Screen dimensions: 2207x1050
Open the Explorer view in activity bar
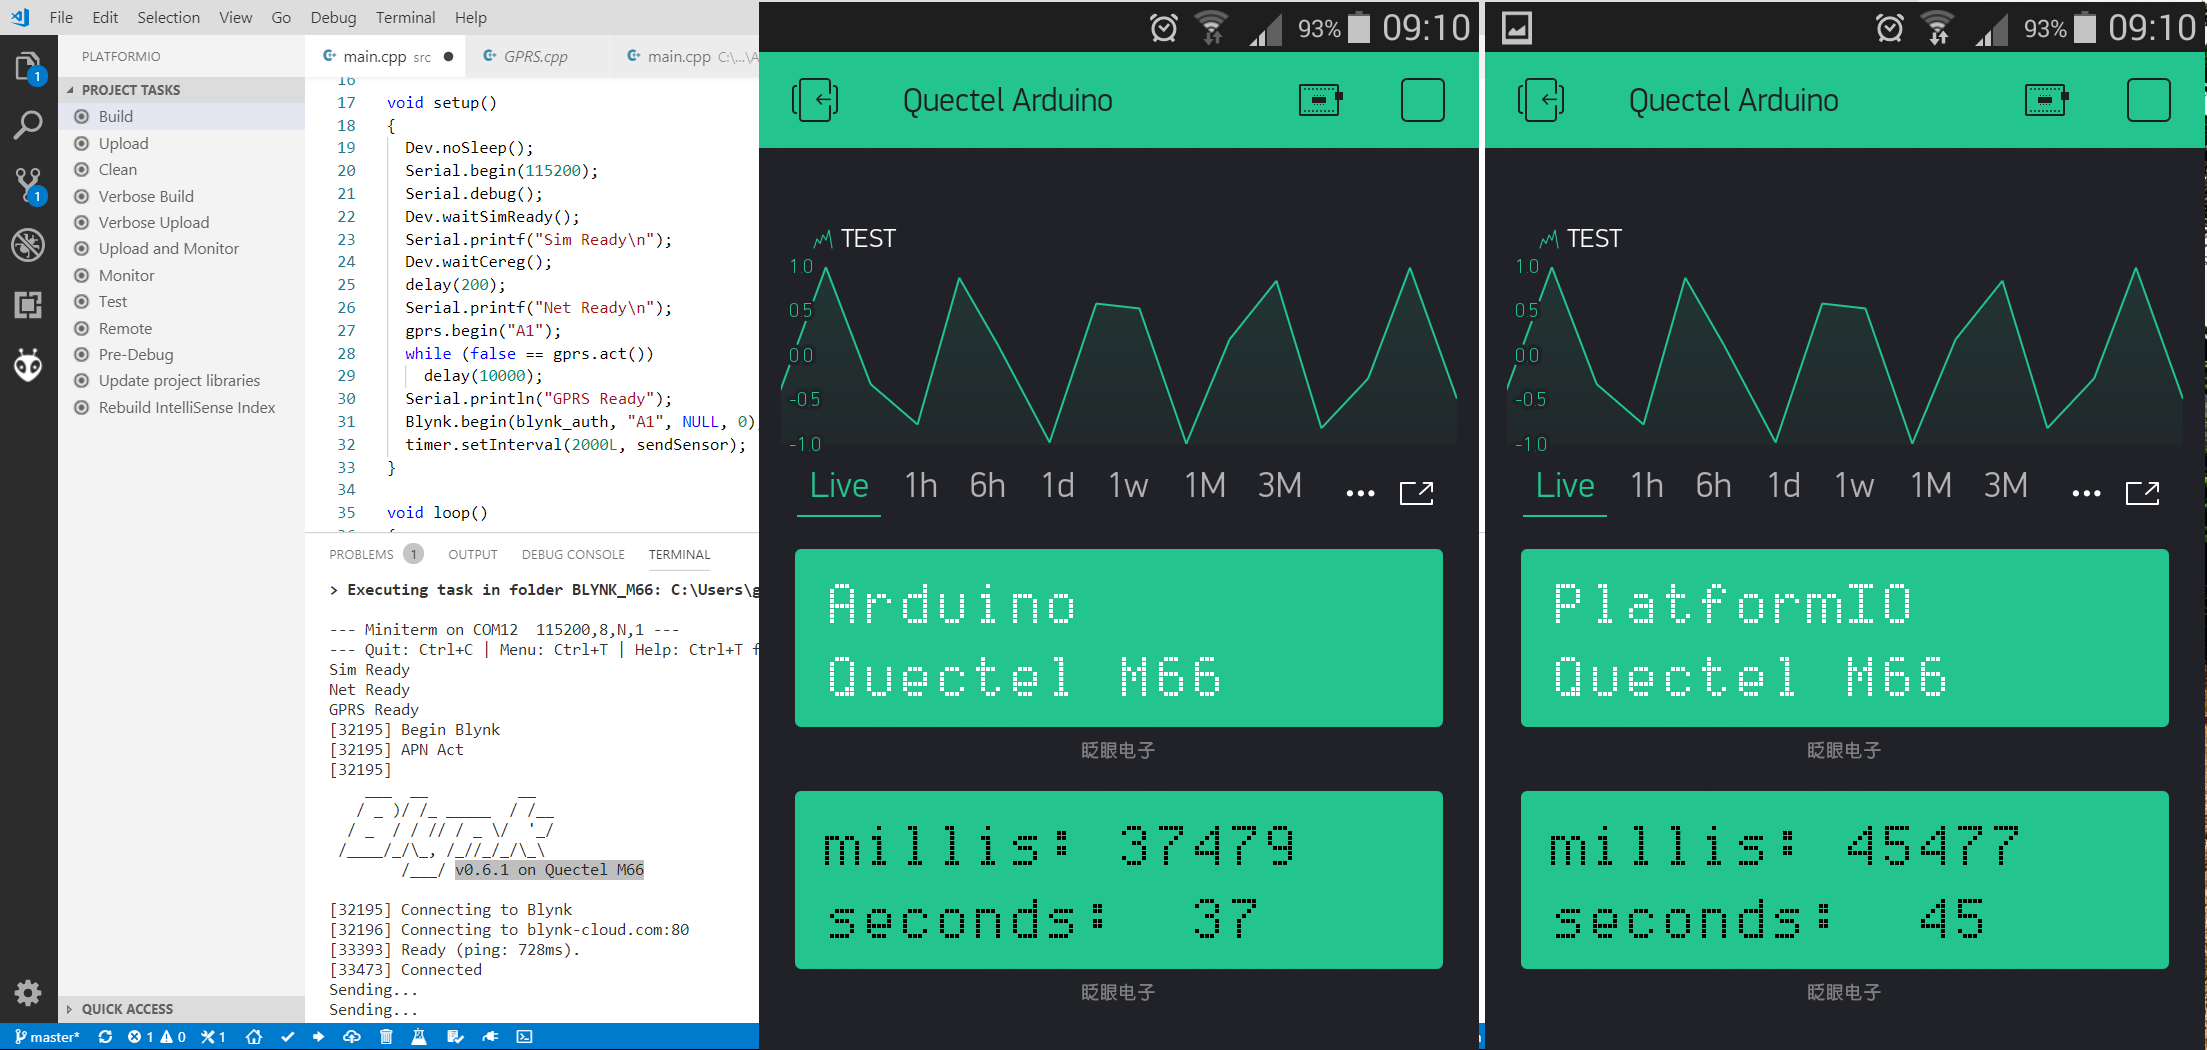pos(28,68)
